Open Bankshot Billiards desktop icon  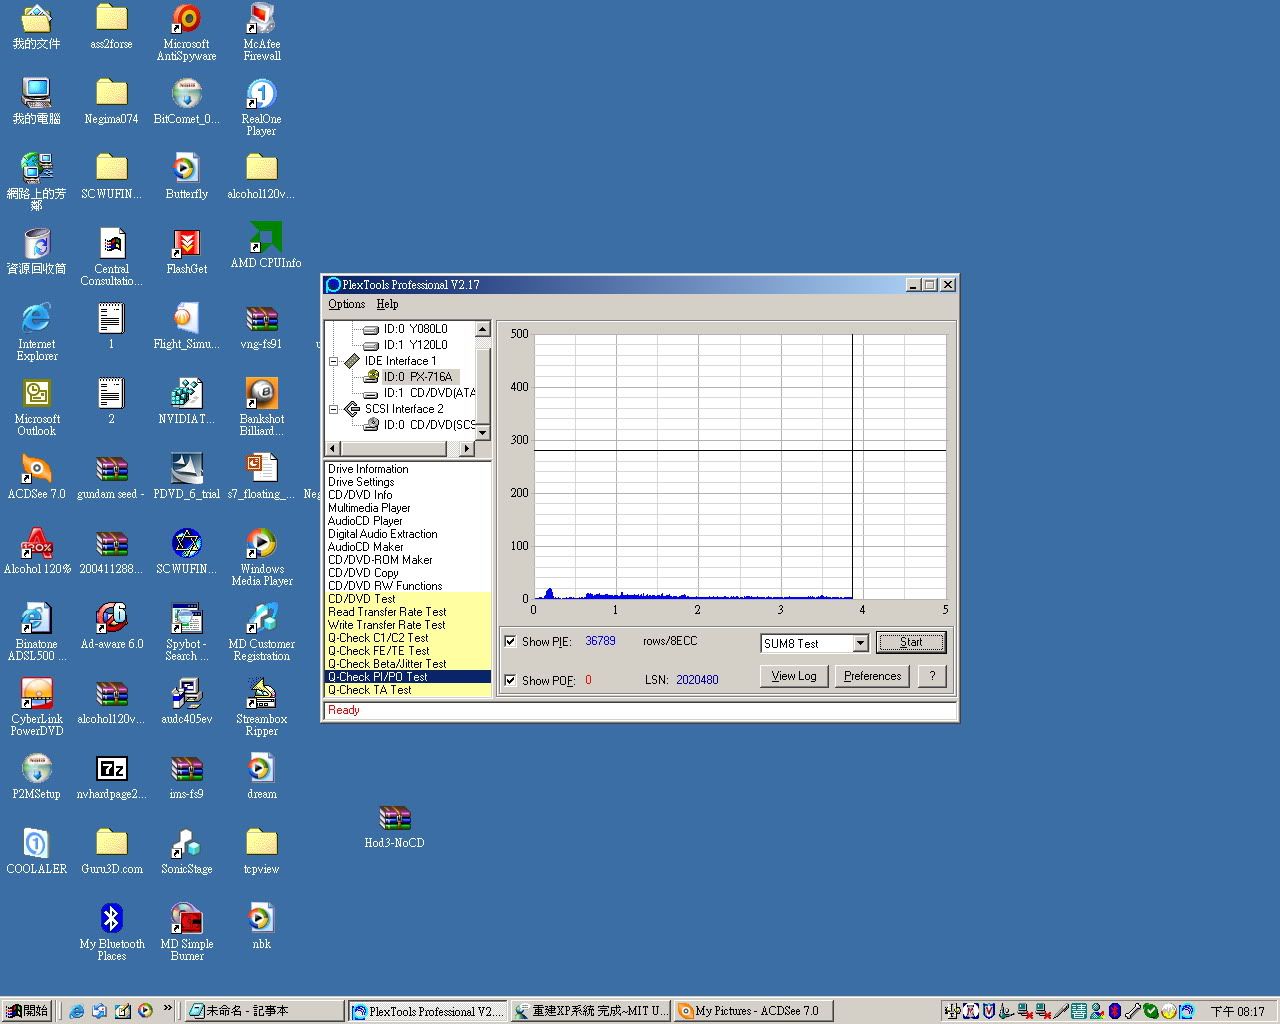click(262, 407)
